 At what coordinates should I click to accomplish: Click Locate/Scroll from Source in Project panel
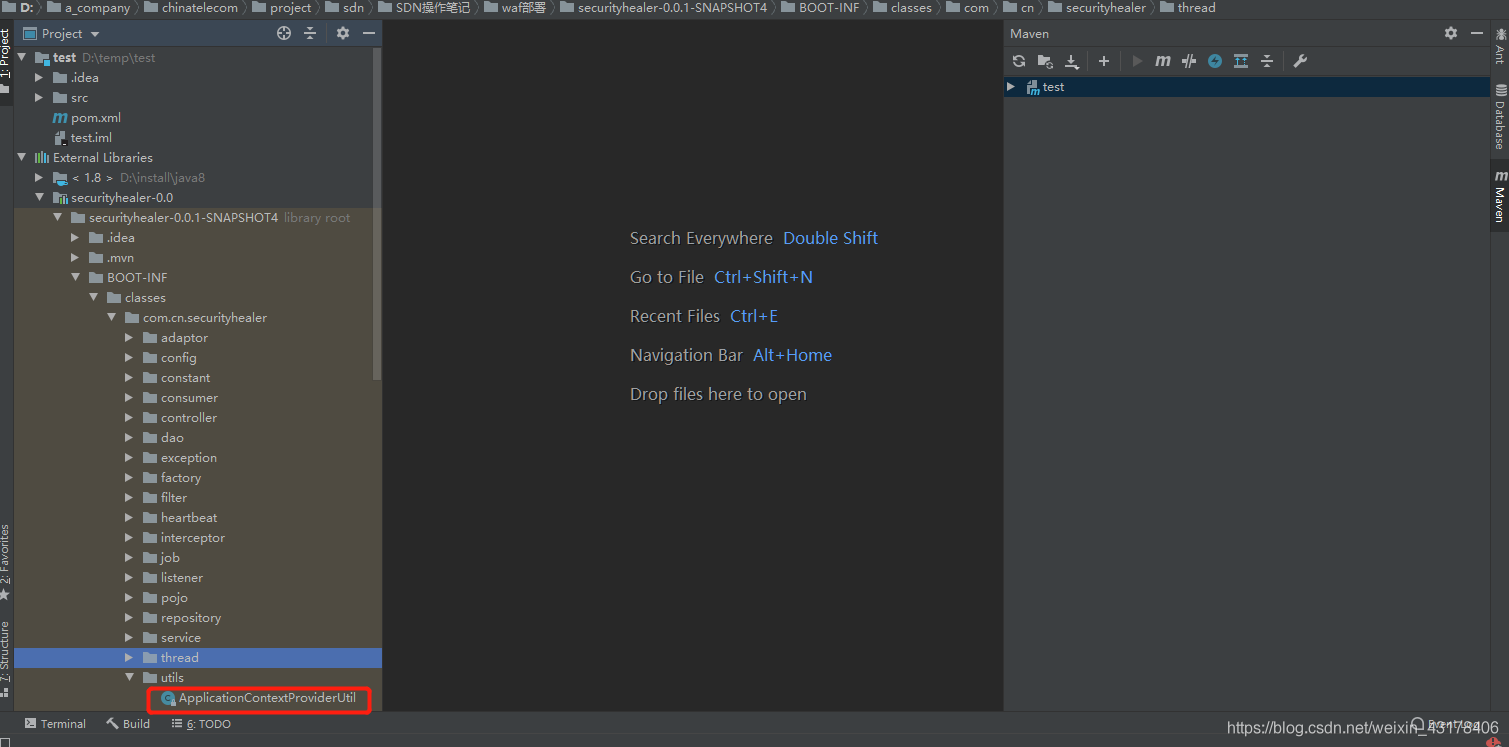(284, 33)
